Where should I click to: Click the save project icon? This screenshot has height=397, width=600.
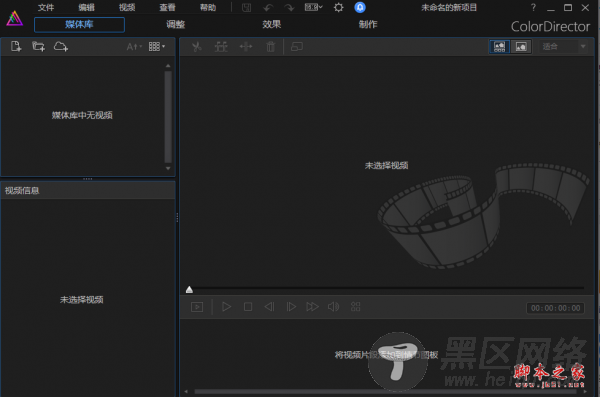(246, 7)
